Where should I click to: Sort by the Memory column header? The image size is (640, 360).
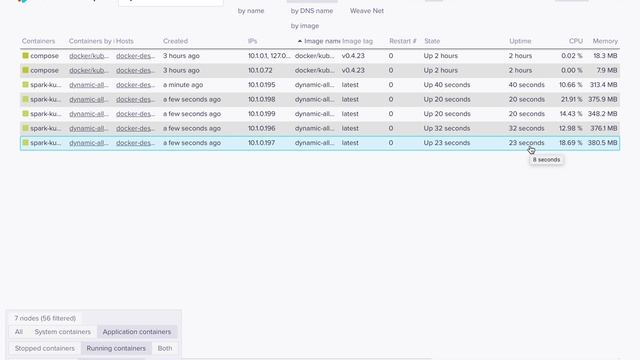pos(605,41)
